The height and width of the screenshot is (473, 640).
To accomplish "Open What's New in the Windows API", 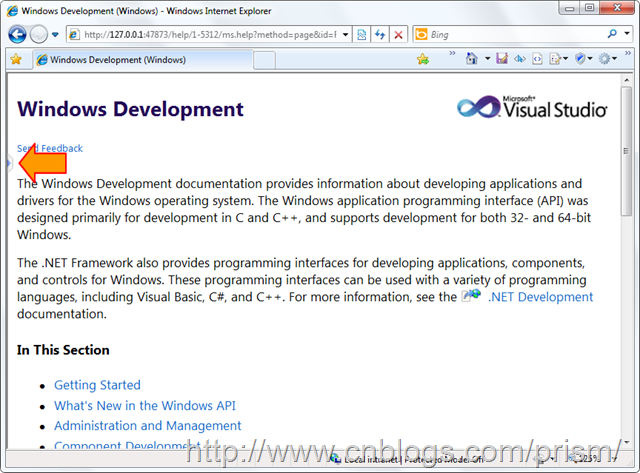I will [x=145, y=405].
